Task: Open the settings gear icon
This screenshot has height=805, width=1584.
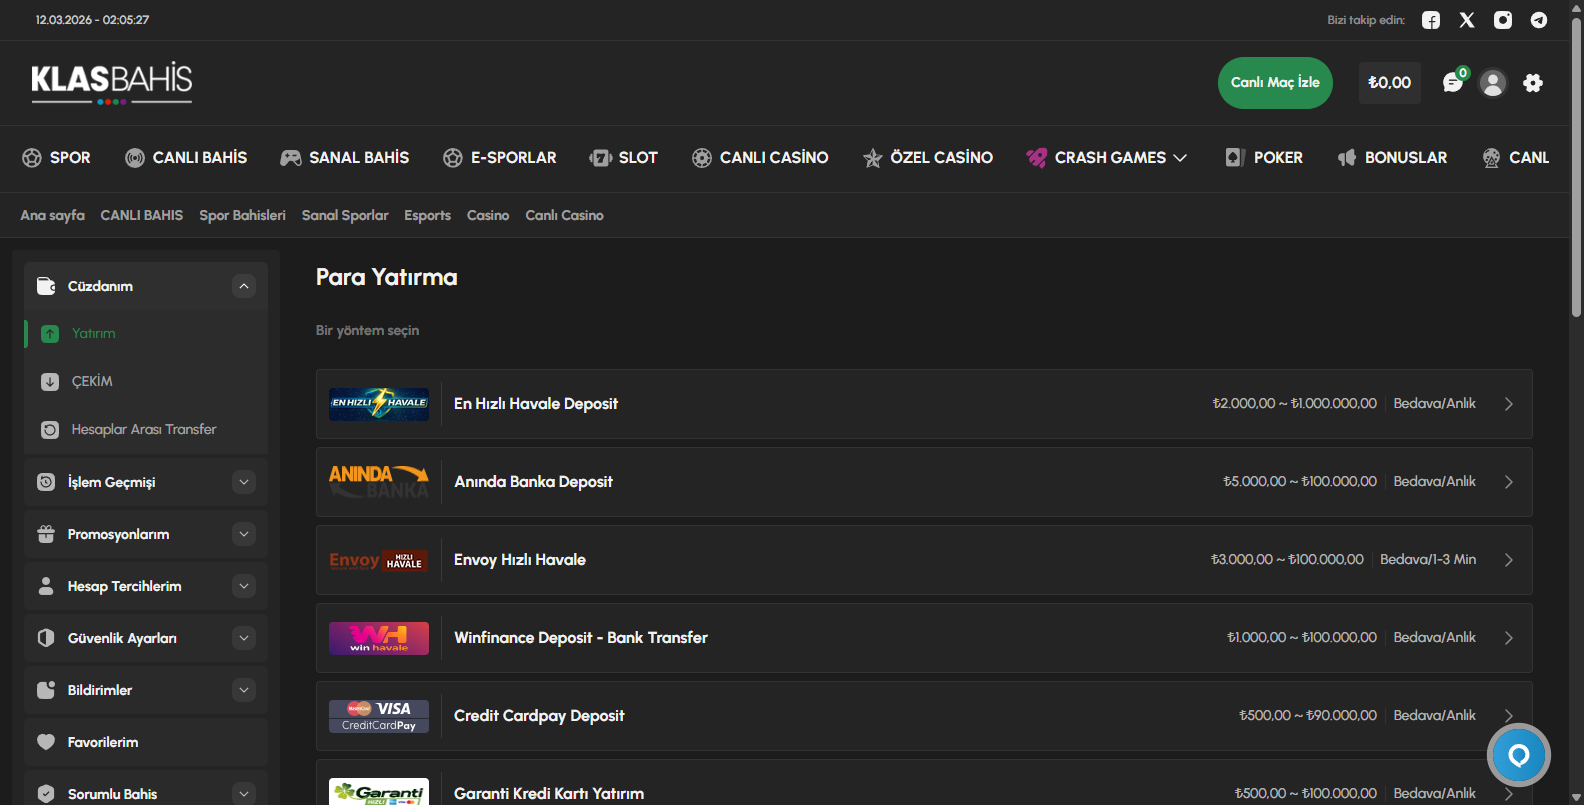Action: (x=1533, y=83)
